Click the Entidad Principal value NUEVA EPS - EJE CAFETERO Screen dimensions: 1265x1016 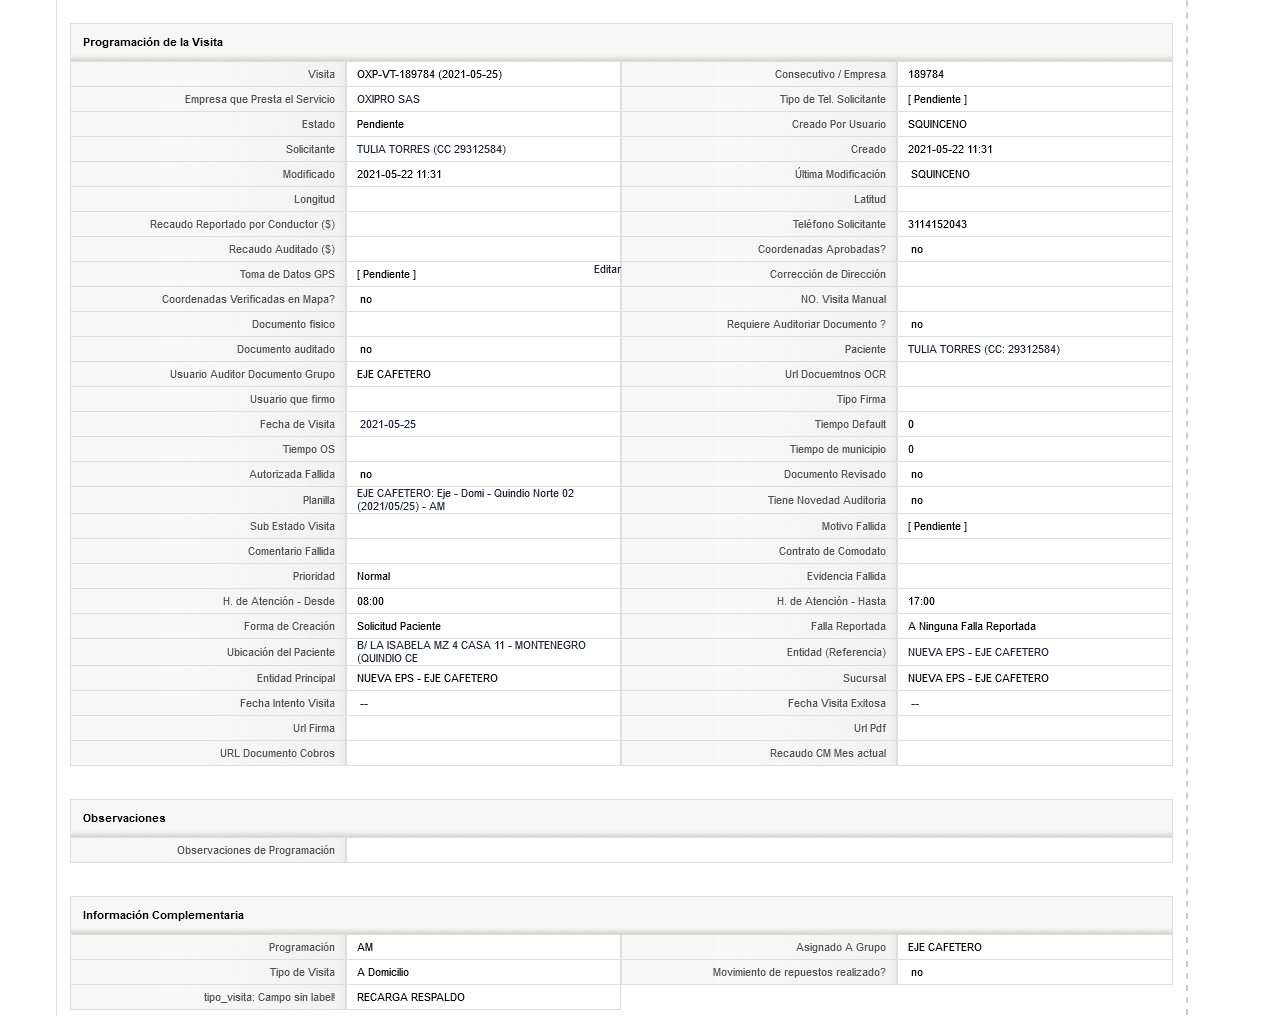click(427, 678)
